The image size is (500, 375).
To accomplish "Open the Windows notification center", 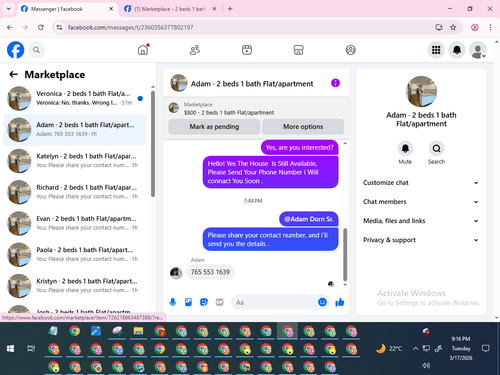I will [x=486, y=349].
